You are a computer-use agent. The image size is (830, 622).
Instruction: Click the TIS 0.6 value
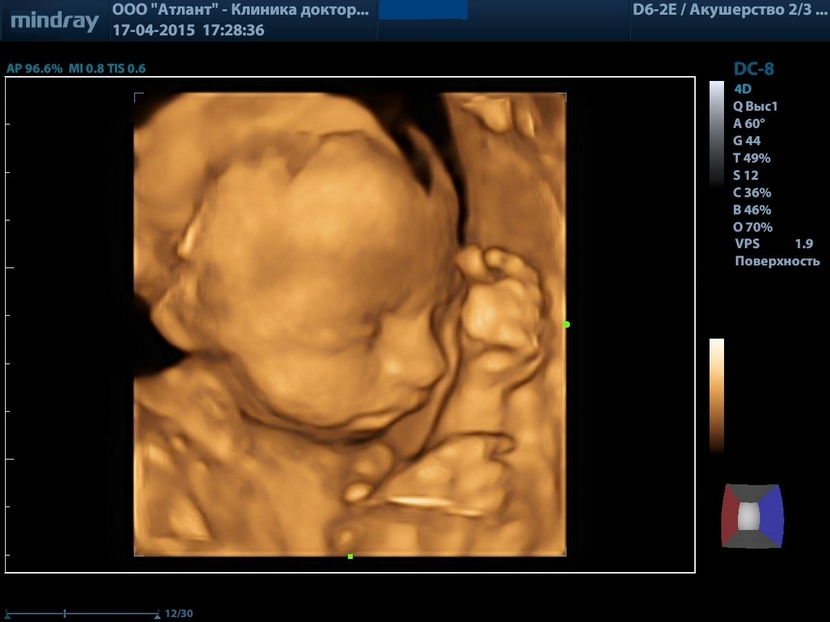coord(127,68)
